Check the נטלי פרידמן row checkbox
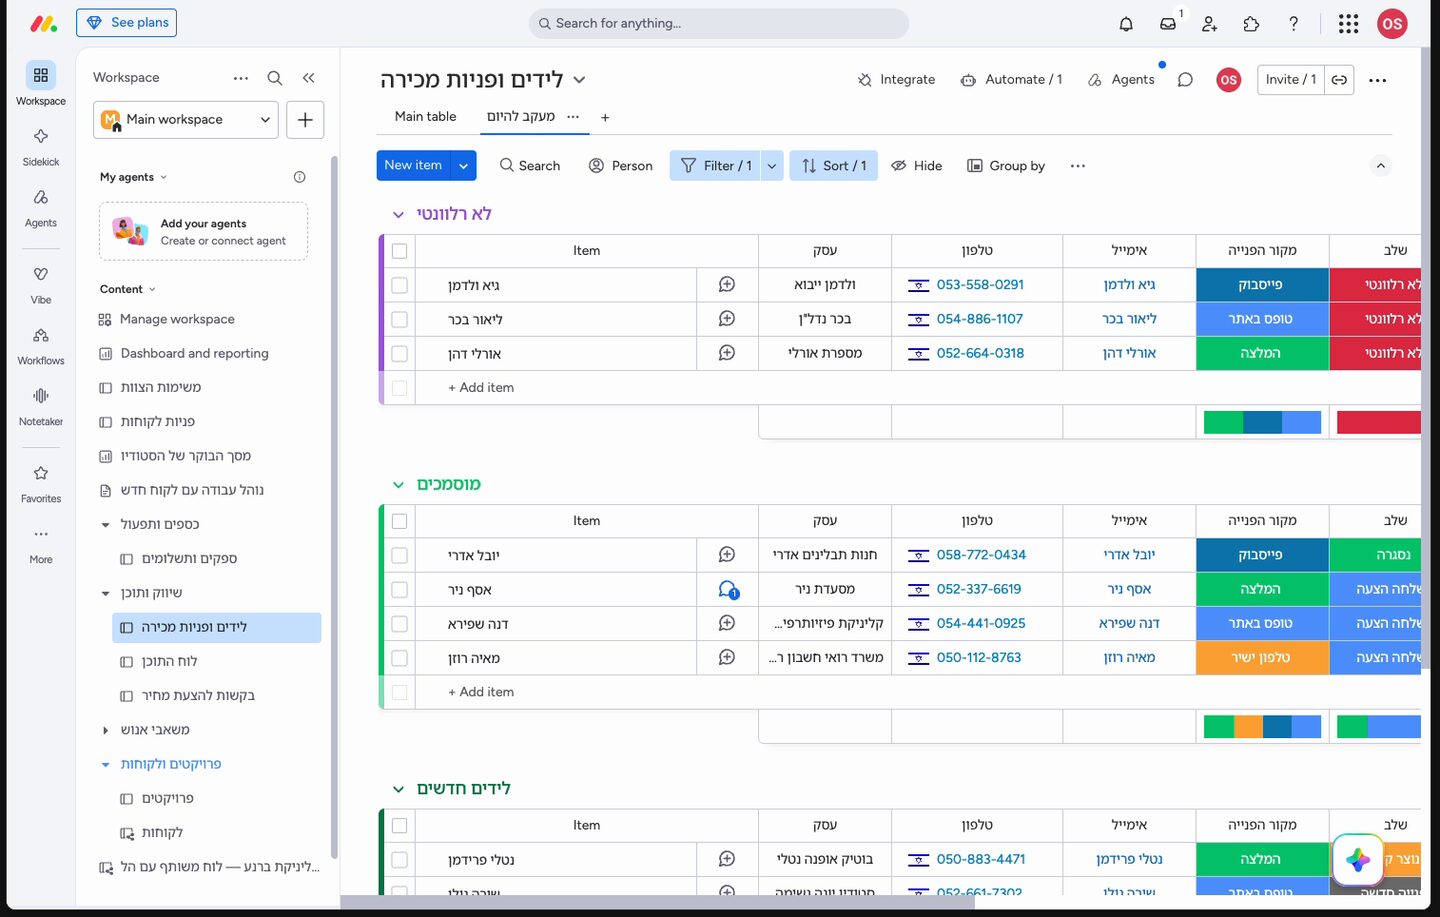 tap(399, 860)
